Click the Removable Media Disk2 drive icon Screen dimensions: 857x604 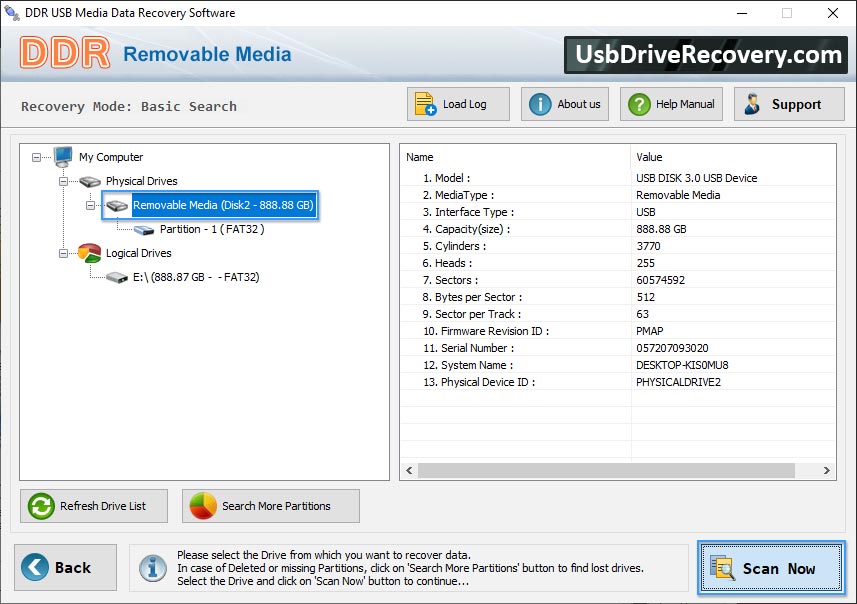tap(117, 206)
